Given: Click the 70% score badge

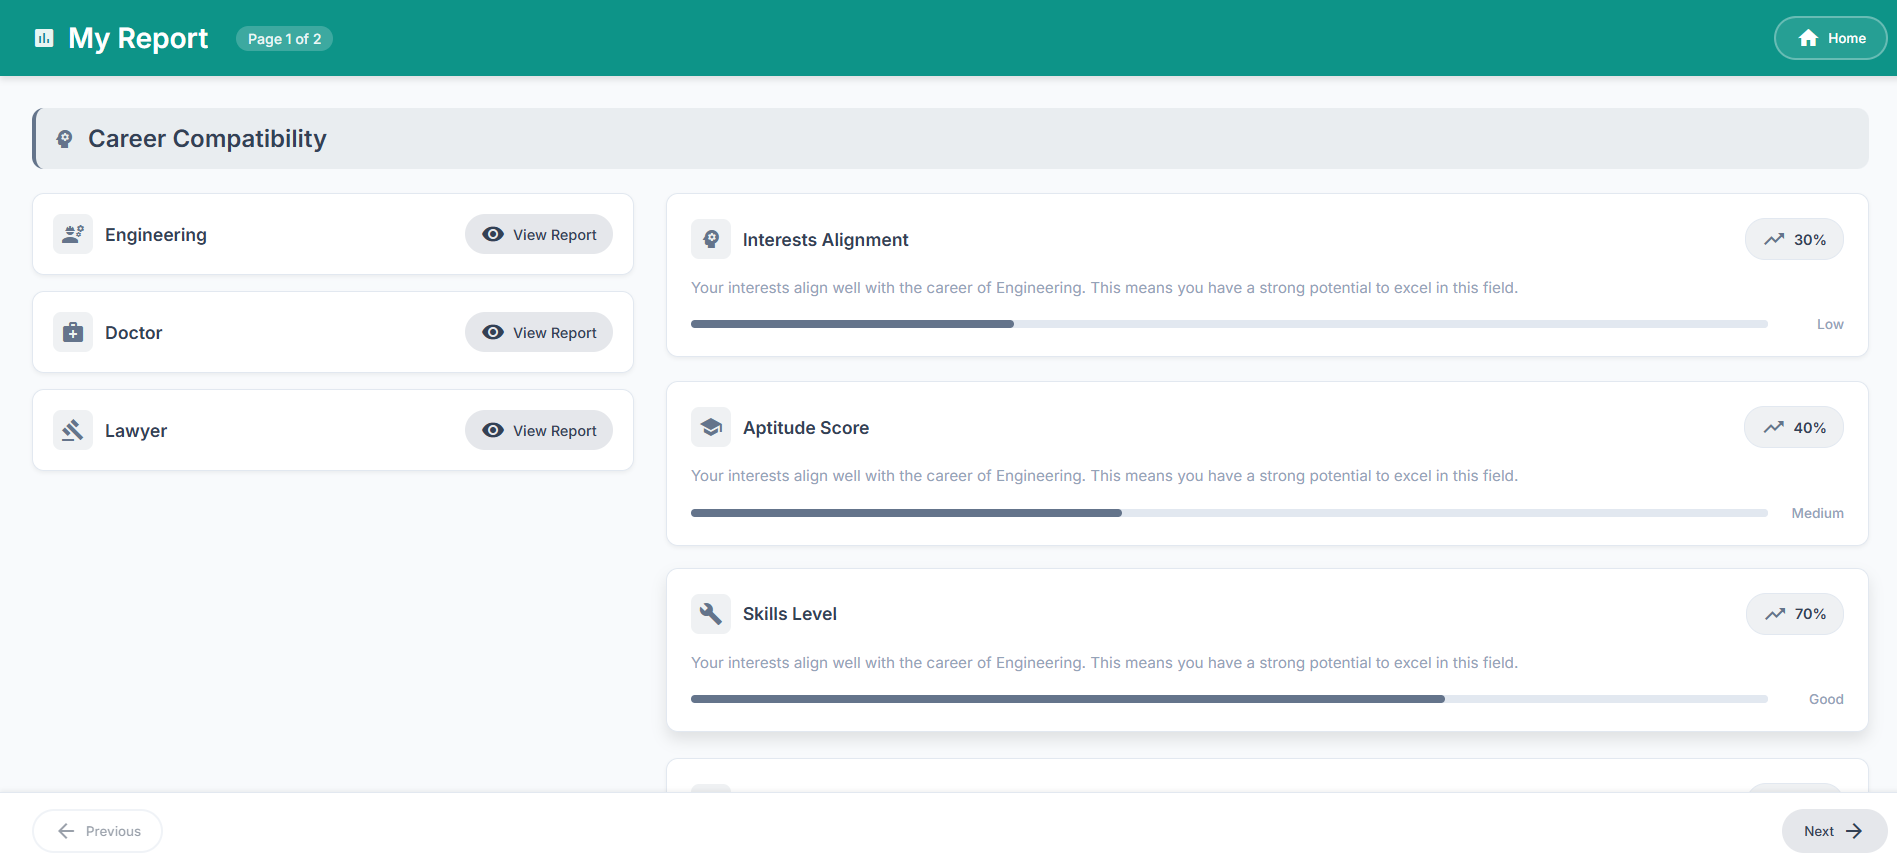Looking at the screenshot, I should pos(1795,614).
